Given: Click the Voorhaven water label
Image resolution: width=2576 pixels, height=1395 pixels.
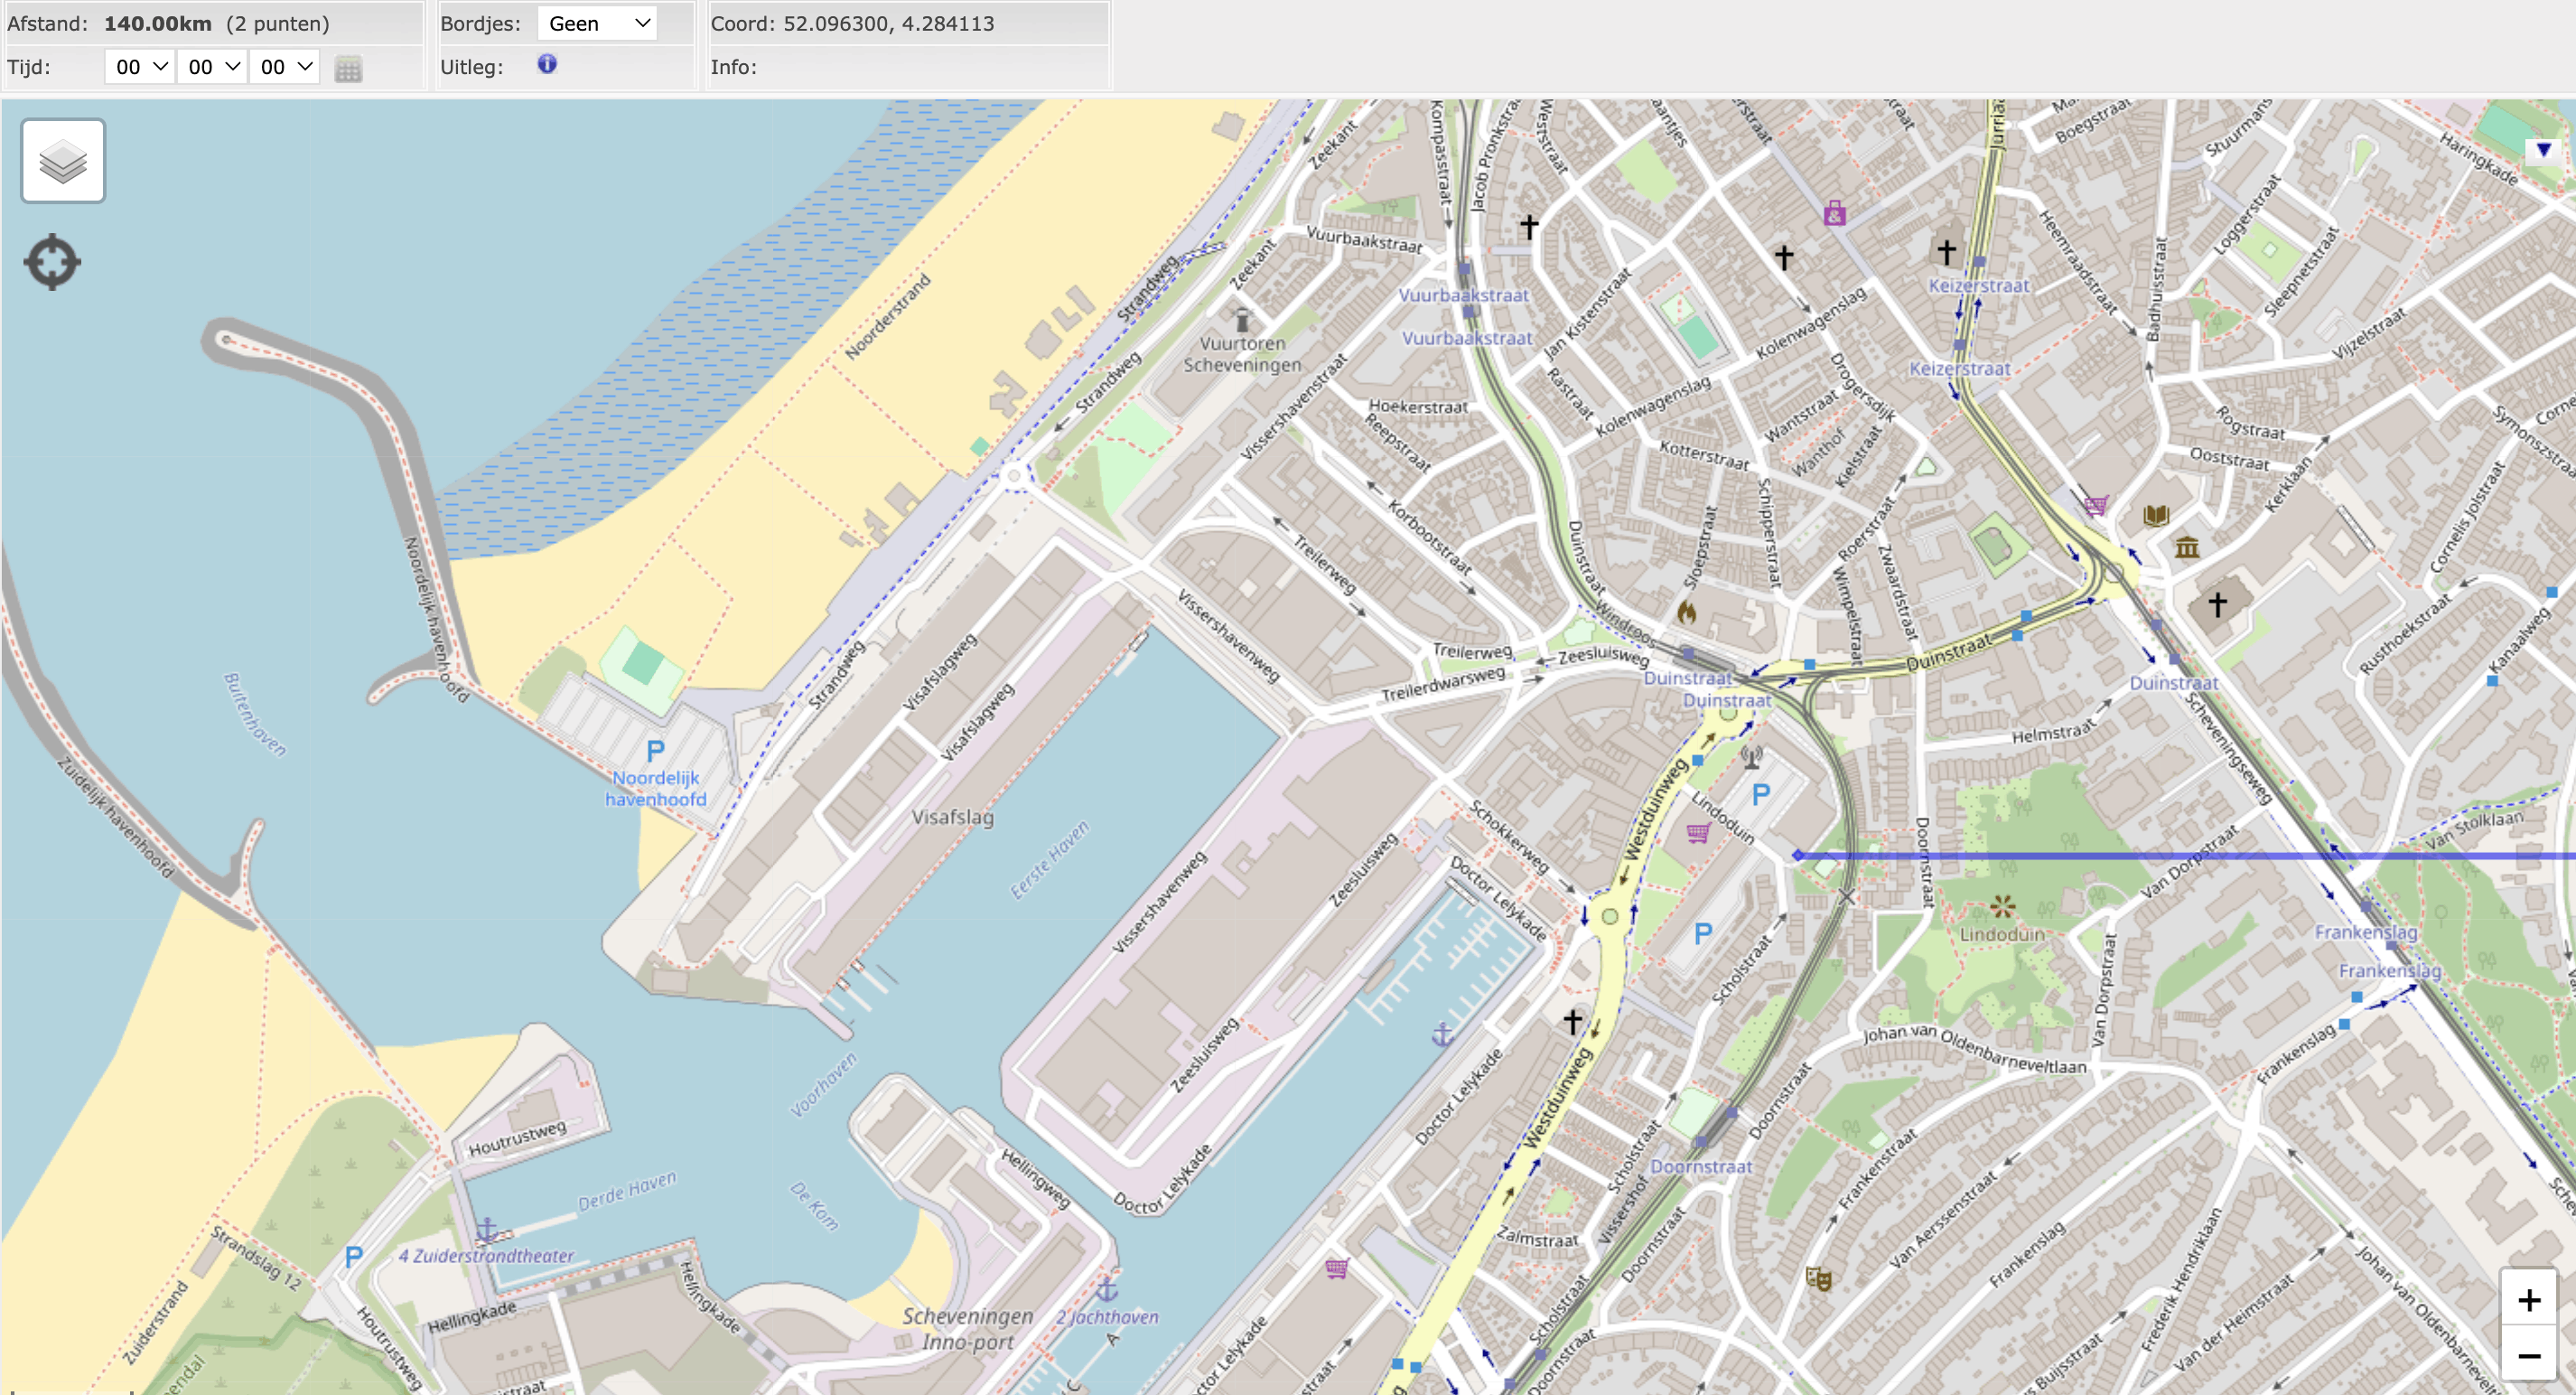Looking at the screenshot, I should [x=823, y=1084].
